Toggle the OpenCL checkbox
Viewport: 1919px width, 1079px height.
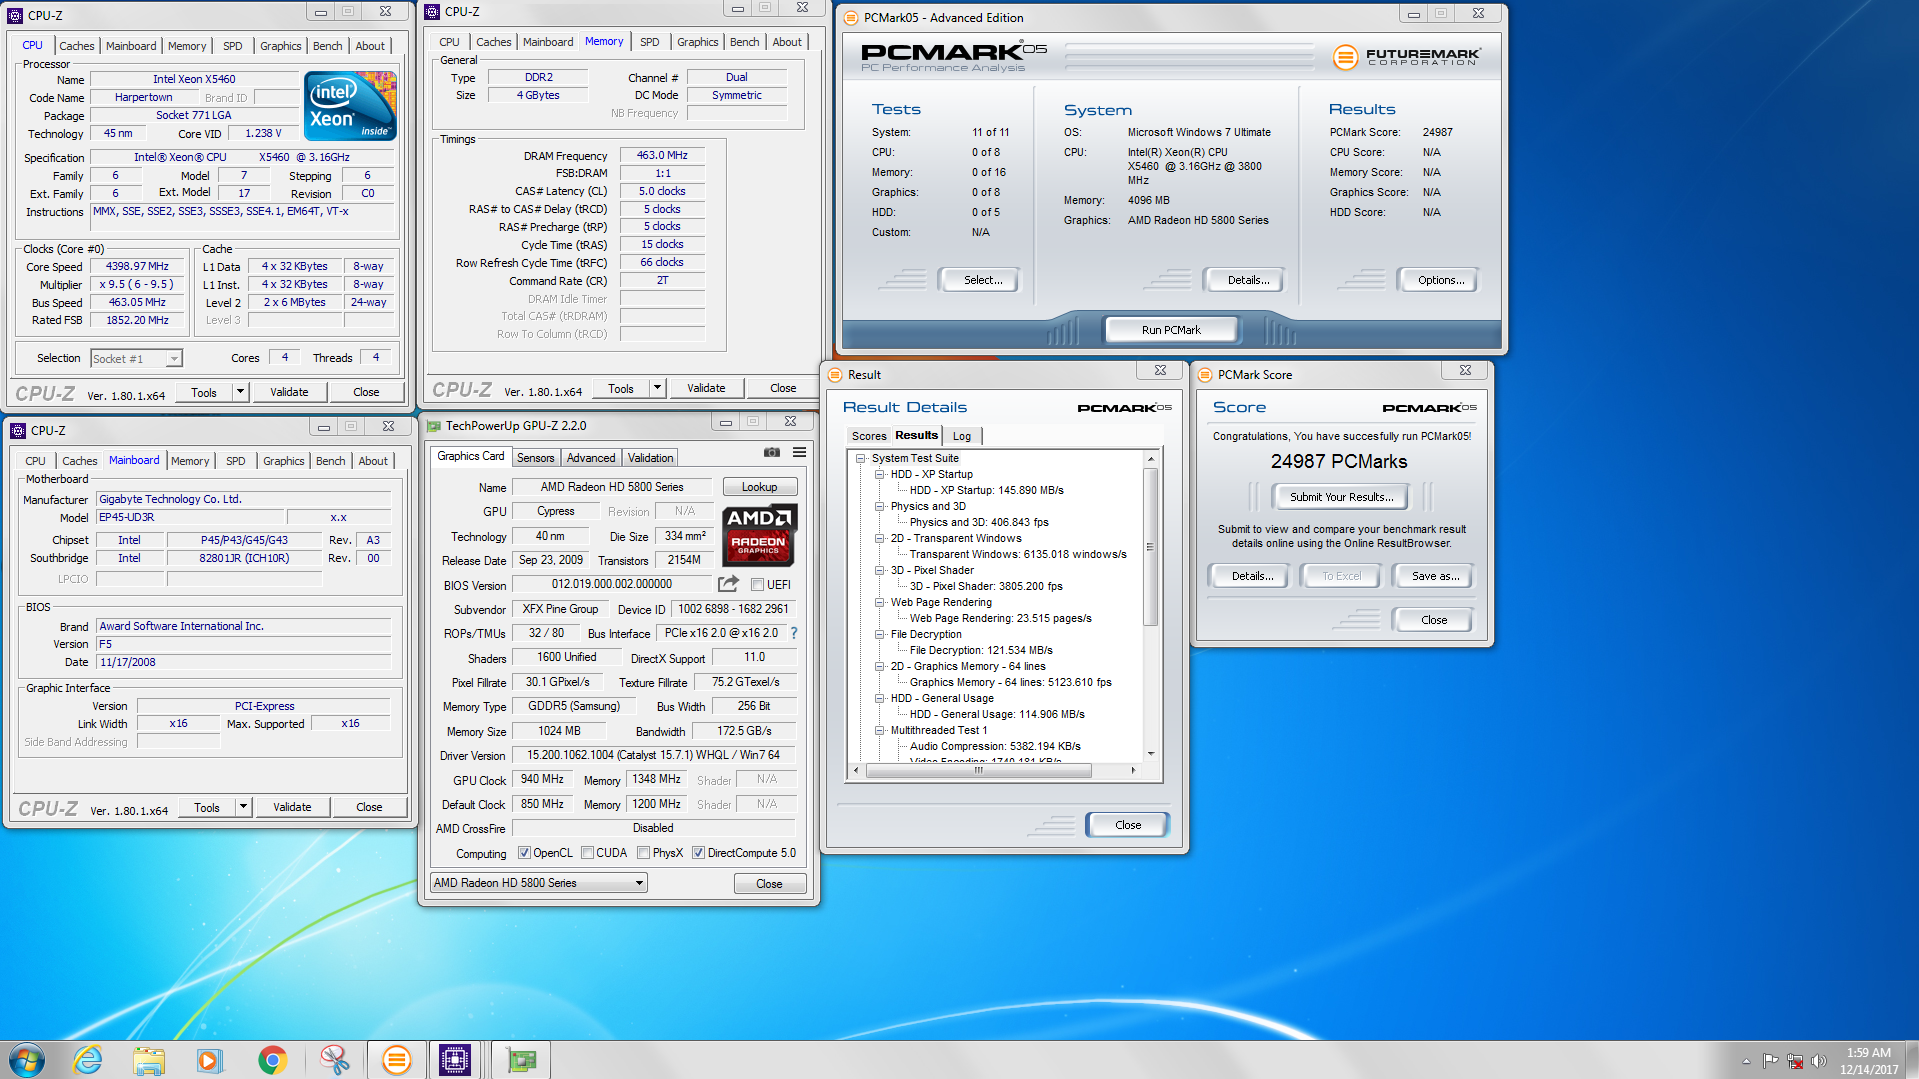[x=524, y=853]
